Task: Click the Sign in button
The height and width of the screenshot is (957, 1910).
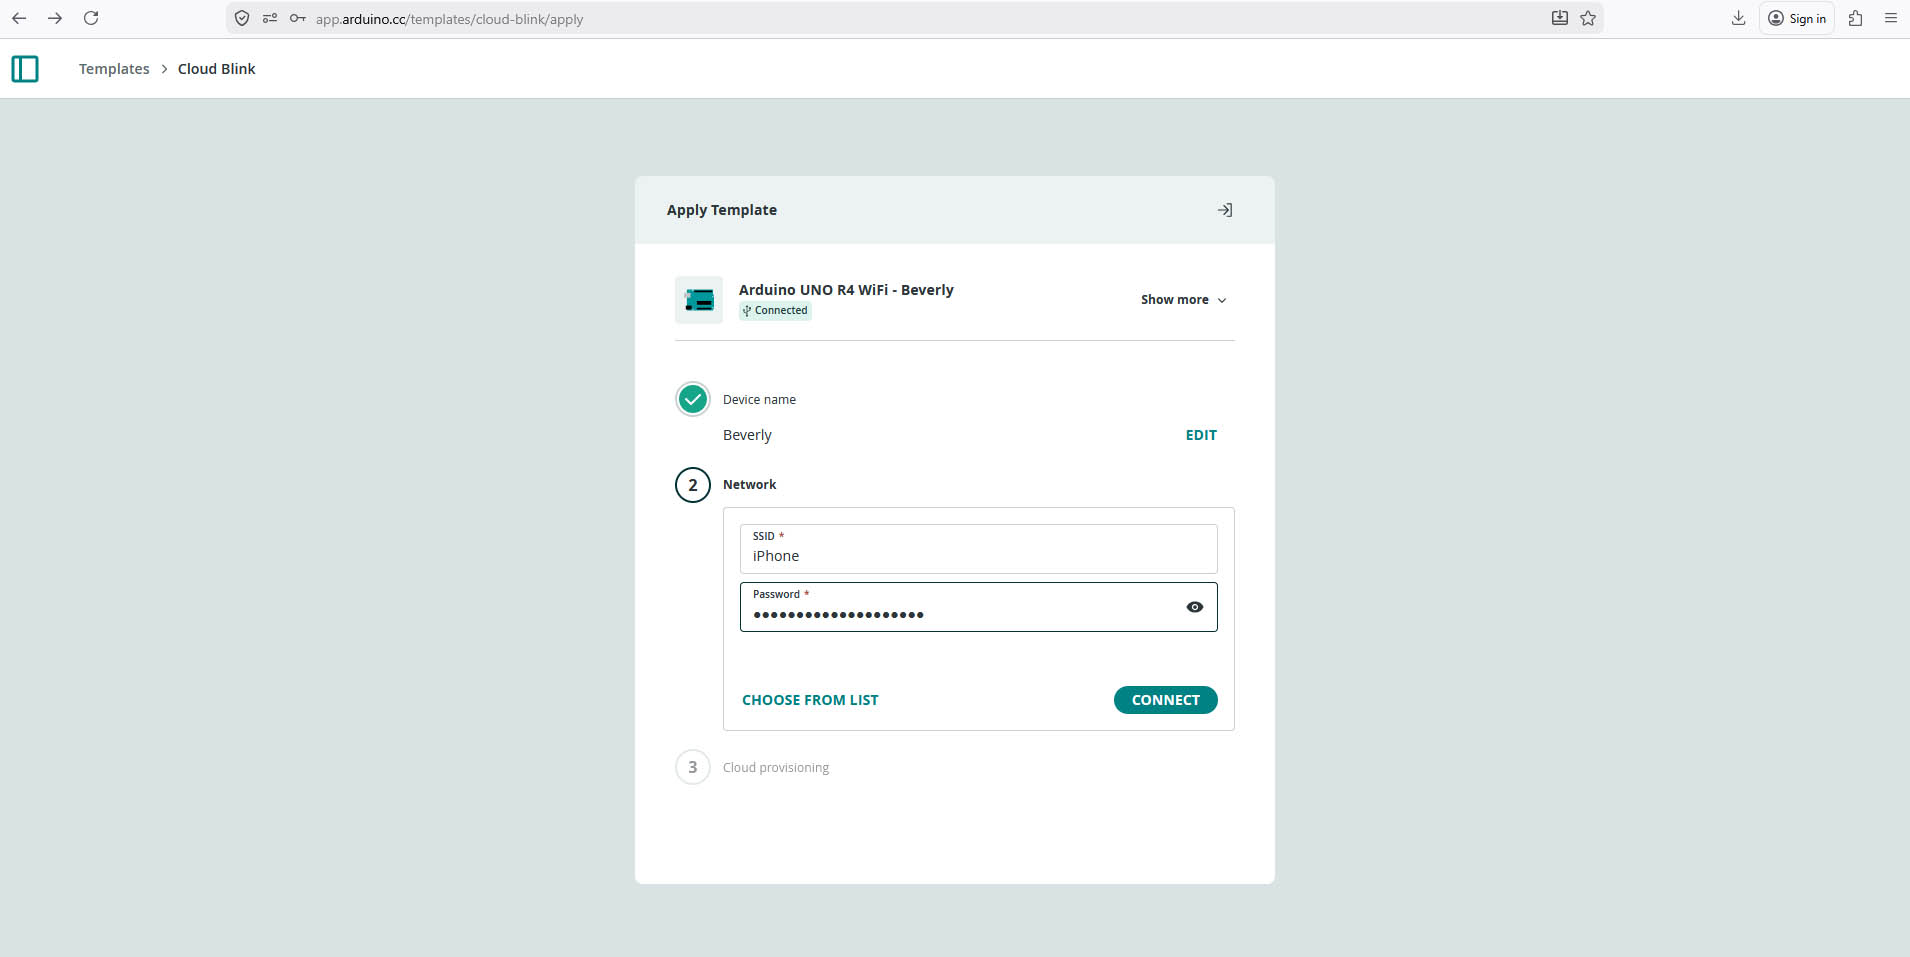Action: point(1796,18)
